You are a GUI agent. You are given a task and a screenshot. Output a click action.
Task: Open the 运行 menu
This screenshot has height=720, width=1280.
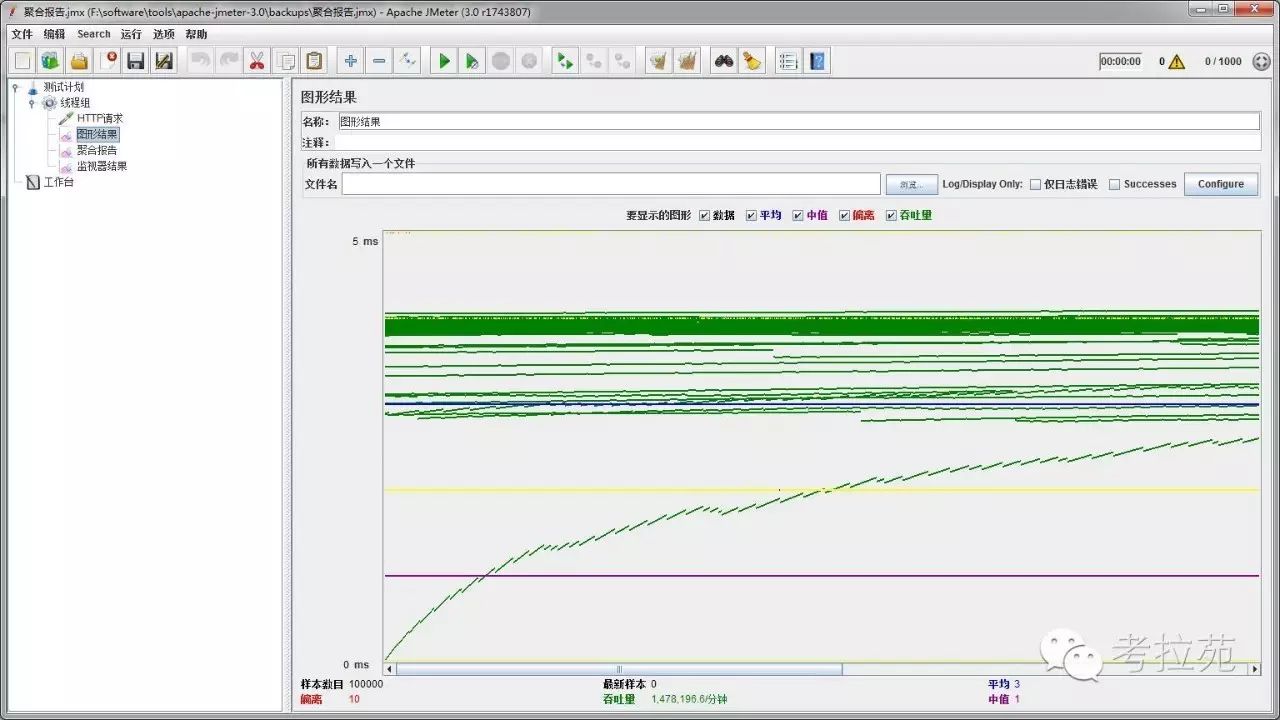pyautogui.click(x=131, y=34)
